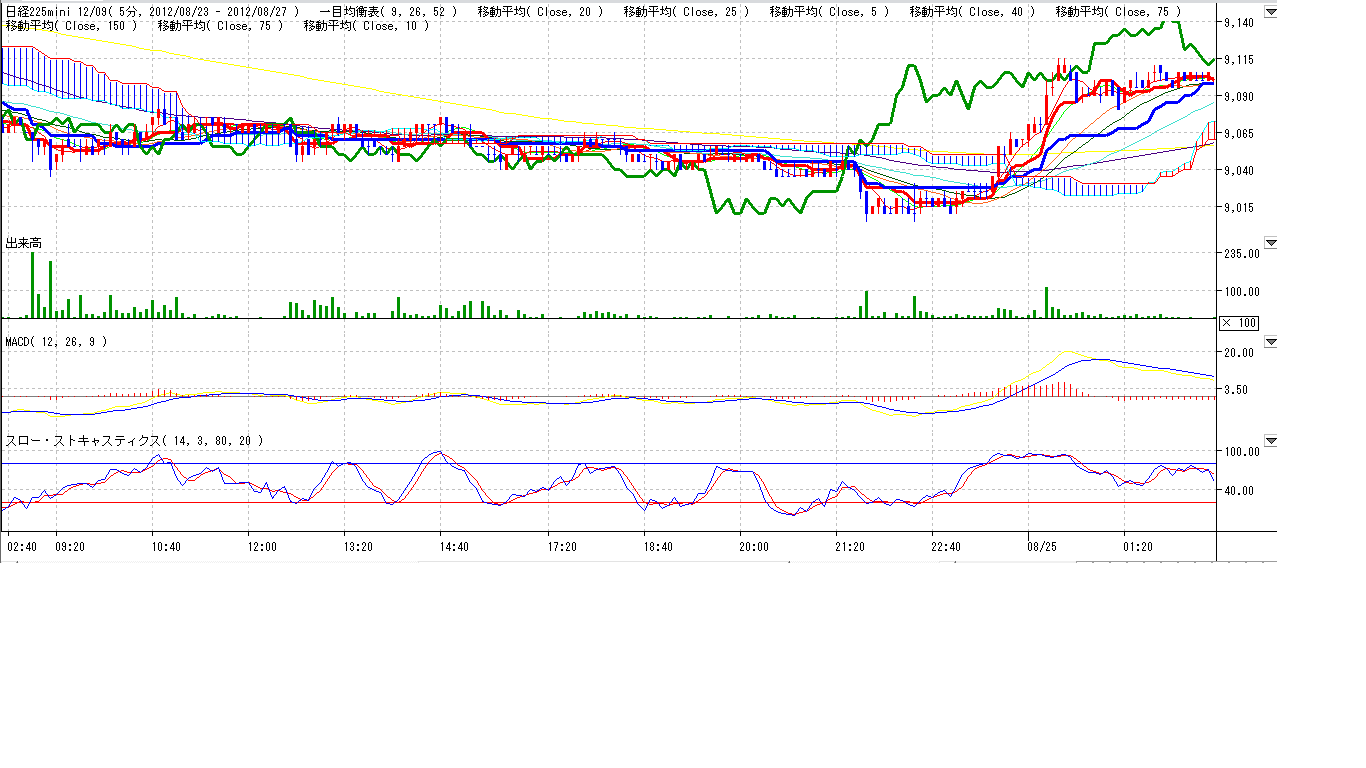
Task: Open the 出来高 volume panel dropdown arrow
Action: pos(1271,243)
